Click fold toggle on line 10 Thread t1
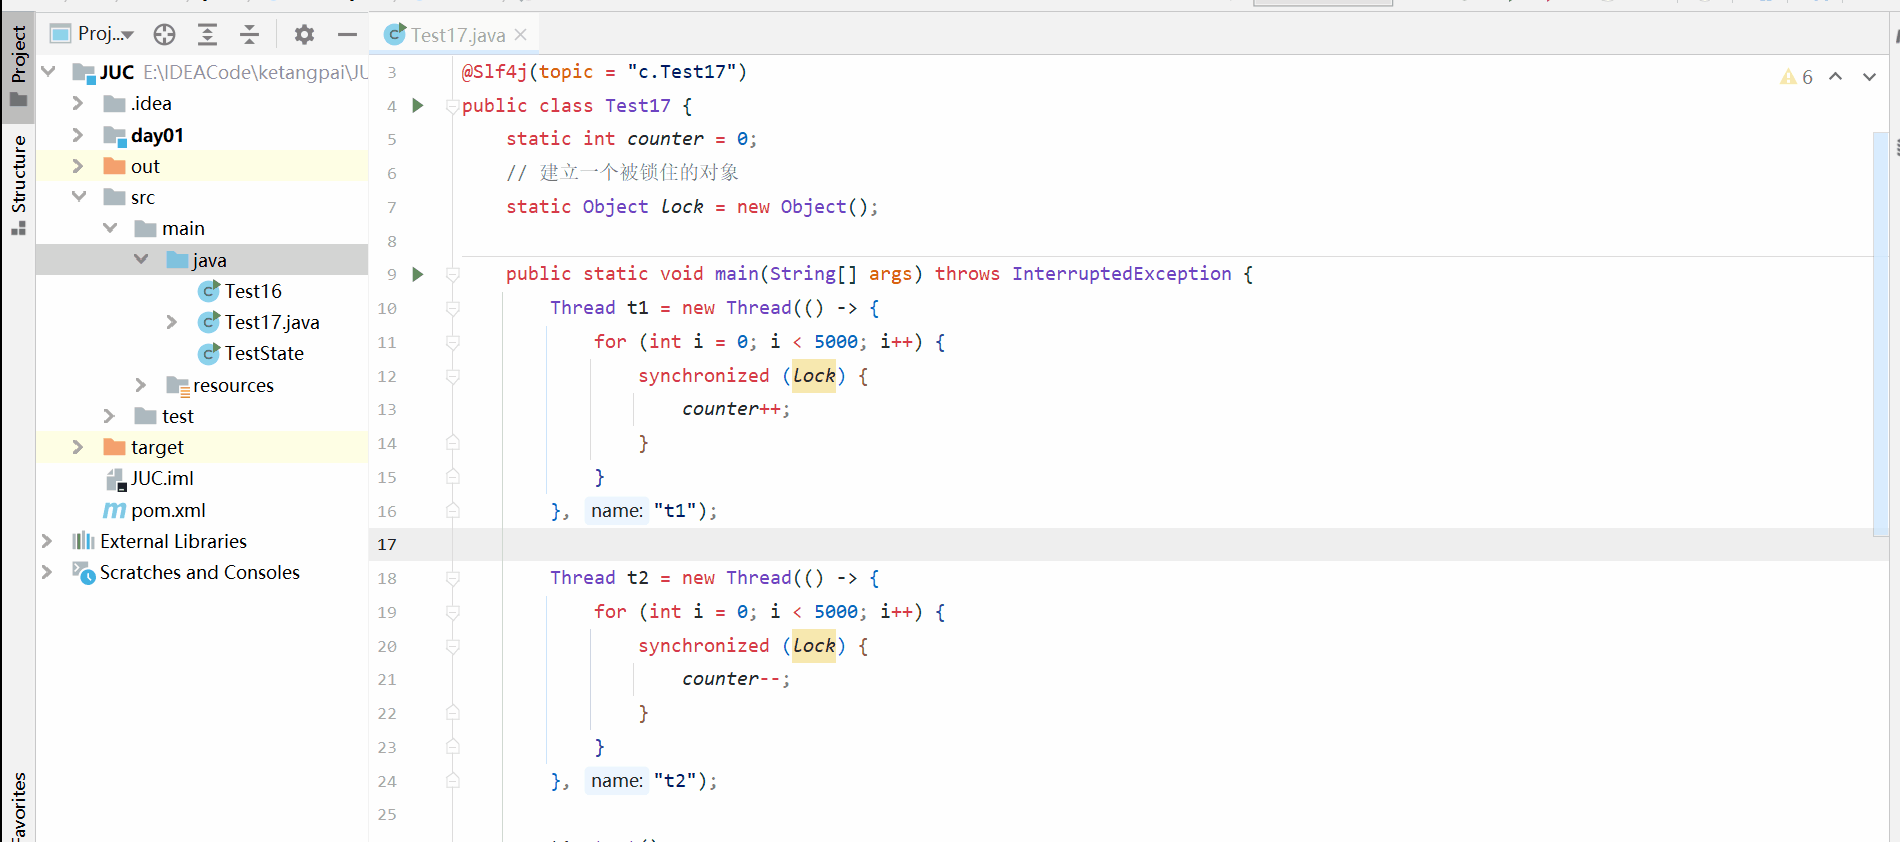The height and width of the screenshot is (842, 1900). (453, 308)
